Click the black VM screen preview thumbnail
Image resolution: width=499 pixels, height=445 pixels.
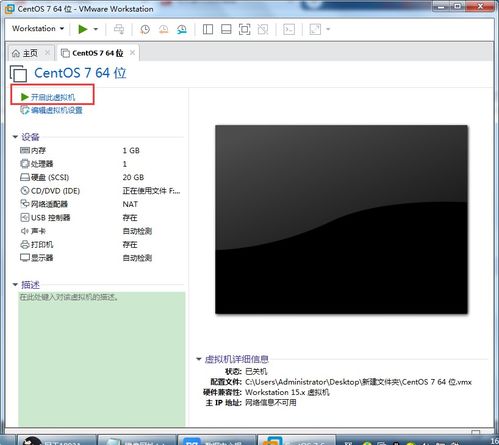point(341,219)
